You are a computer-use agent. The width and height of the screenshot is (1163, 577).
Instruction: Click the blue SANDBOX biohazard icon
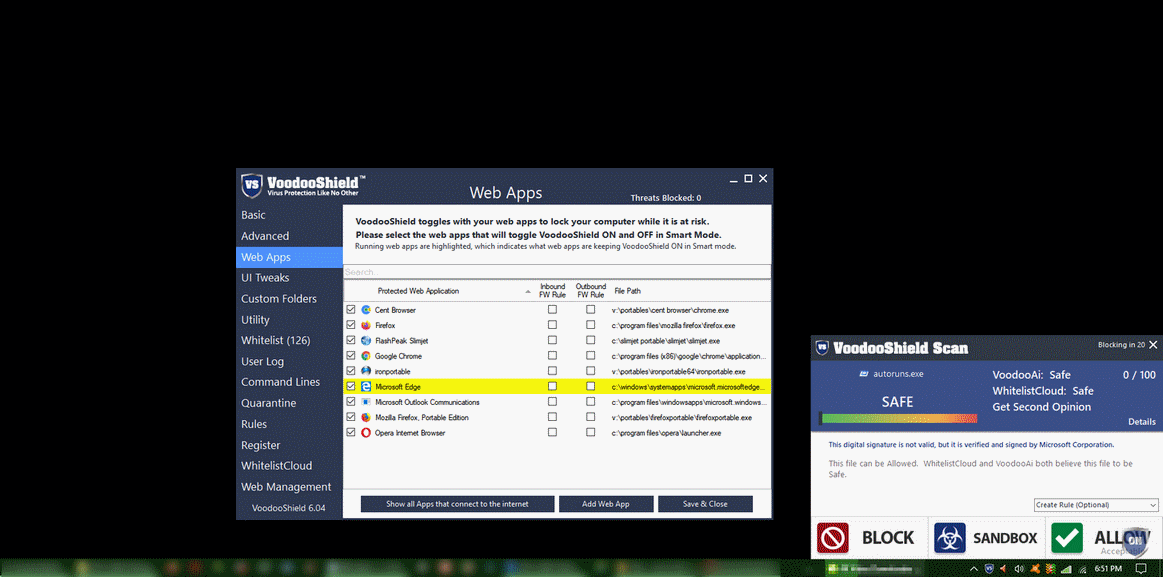949,538
